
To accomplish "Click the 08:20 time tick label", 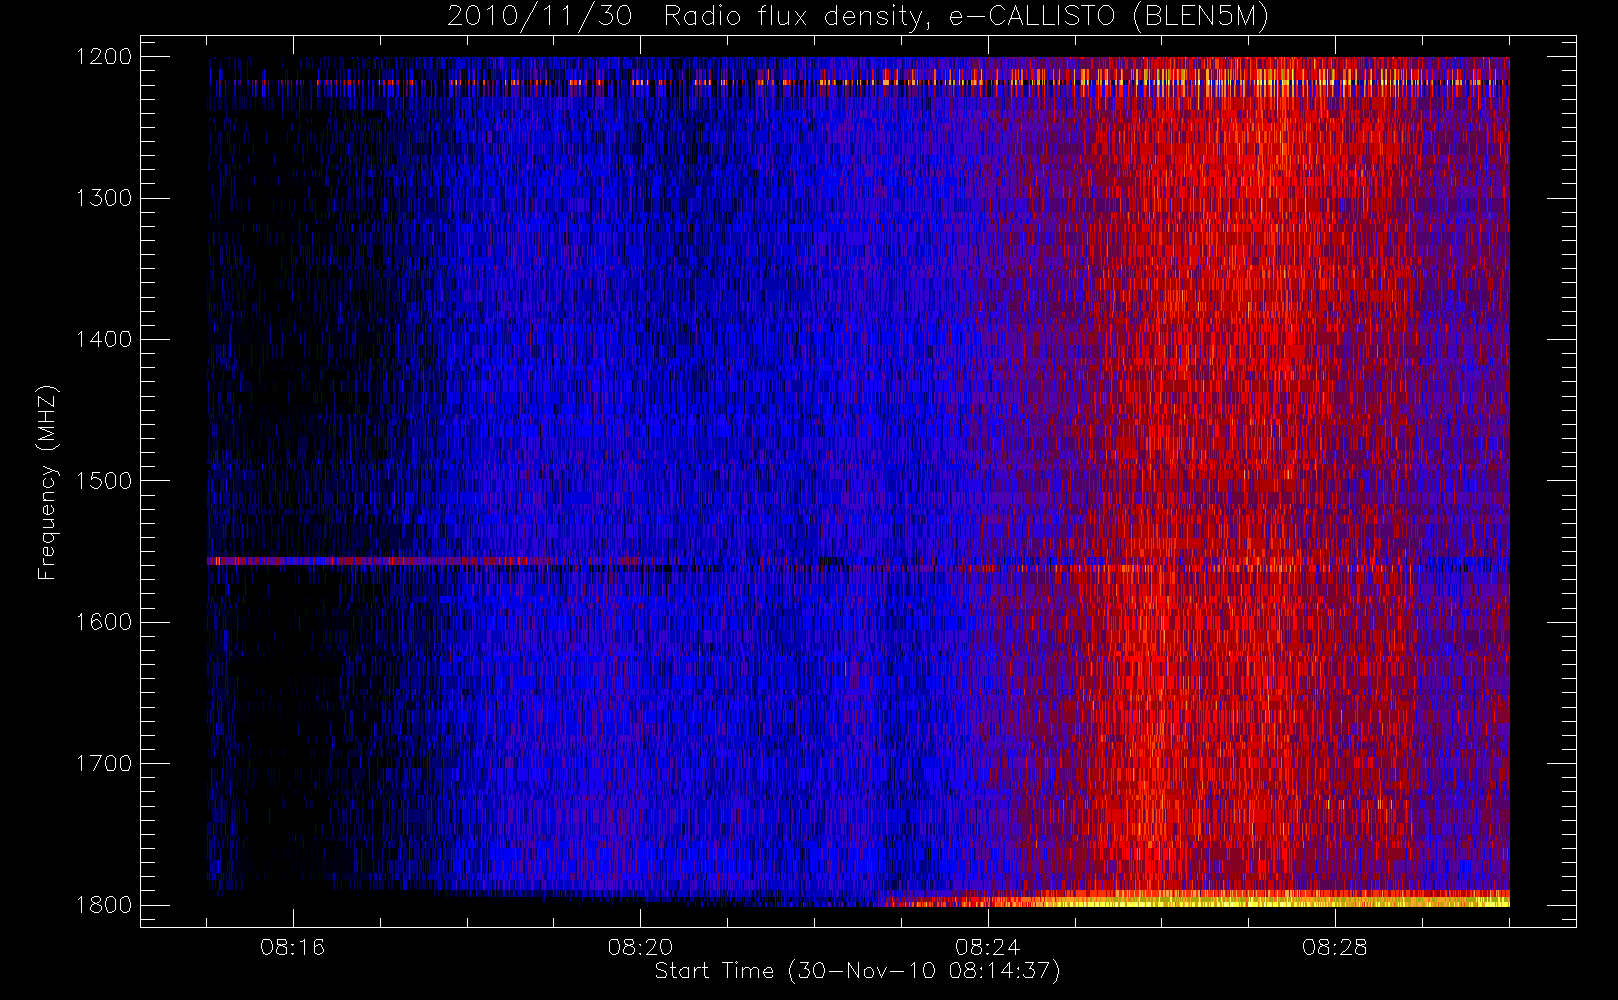I will click(640, 947).
